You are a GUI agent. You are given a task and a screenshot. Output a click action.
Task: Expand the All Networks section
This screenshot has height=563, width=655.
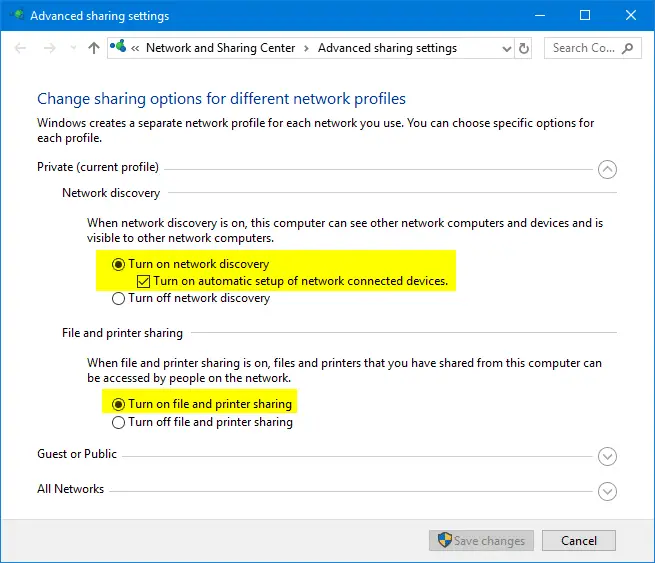point(607,491)
